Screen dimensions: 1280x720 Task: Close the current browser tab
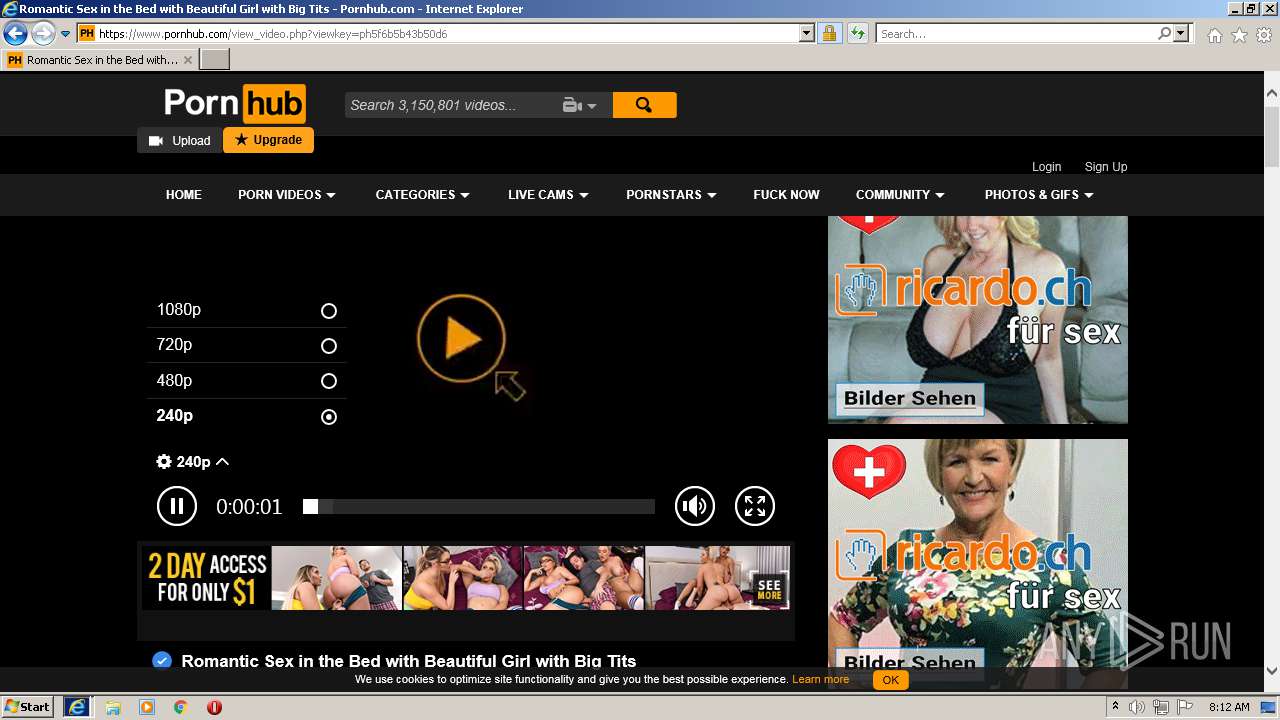click(187, 60)
